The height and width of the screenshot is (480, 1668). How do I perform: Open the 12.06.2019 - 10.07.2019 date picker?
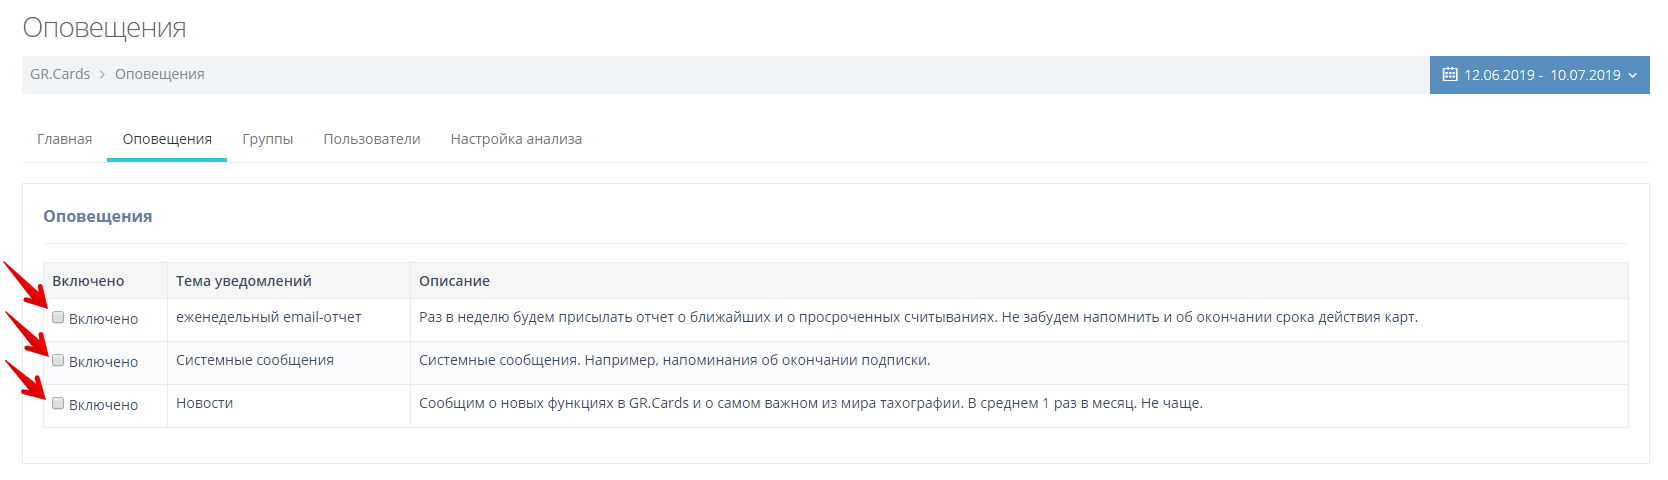coord(1541,75)
